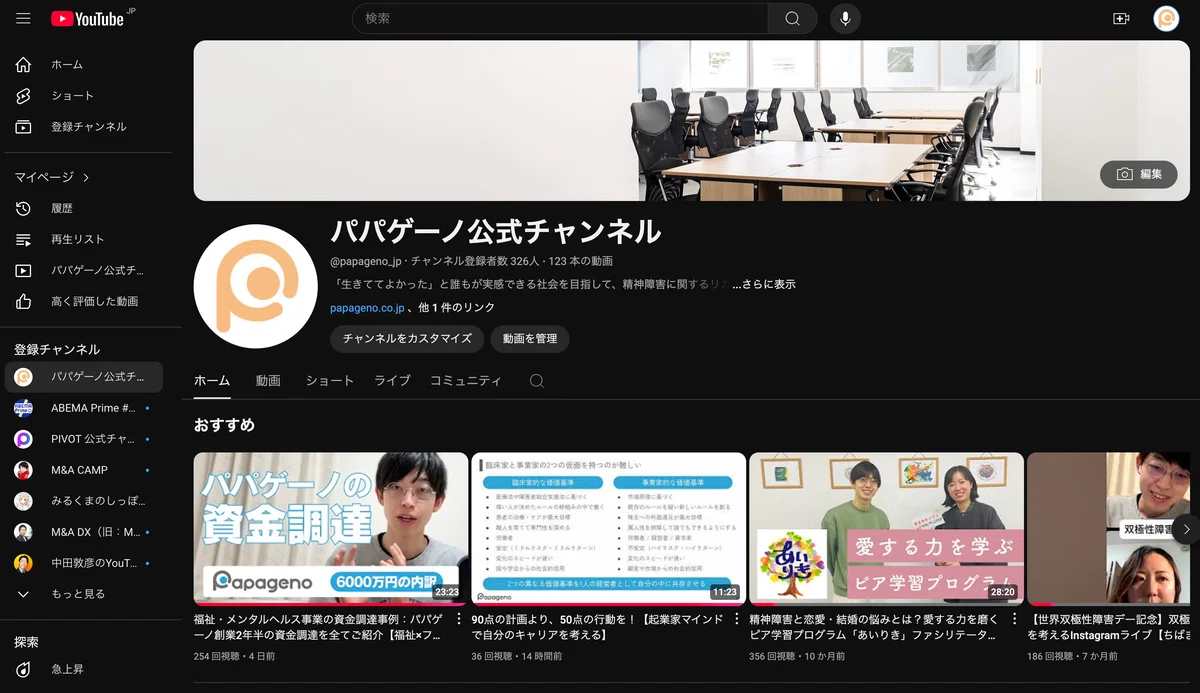1200x693 pixels.
Task: Open title 福祉・メンタルヘルス事業の資金調達事例
Action: [318, 627]
